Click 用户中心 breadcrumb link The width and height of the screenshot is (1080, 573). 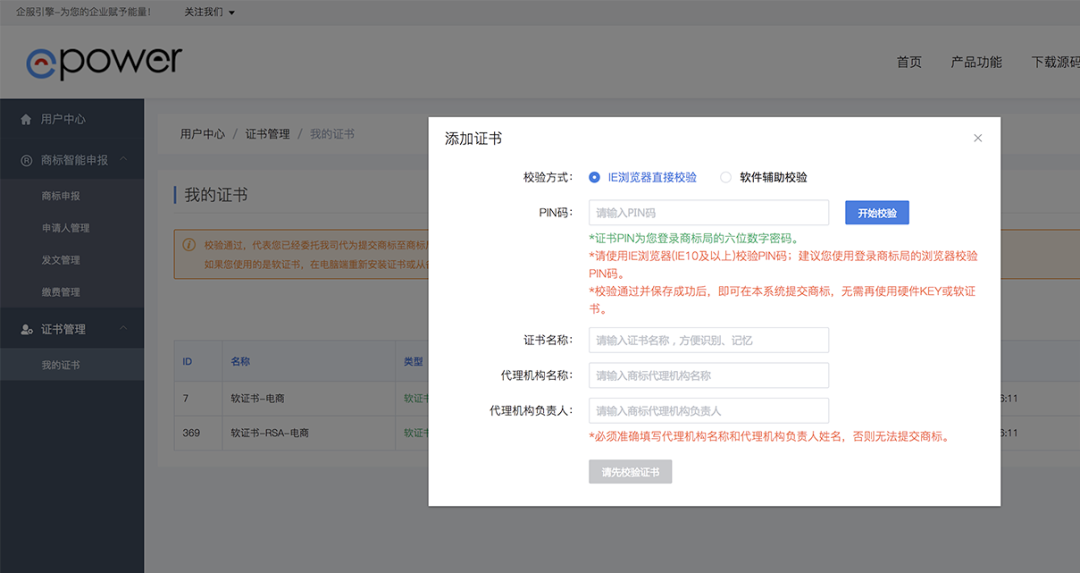[x=202, y=134]
